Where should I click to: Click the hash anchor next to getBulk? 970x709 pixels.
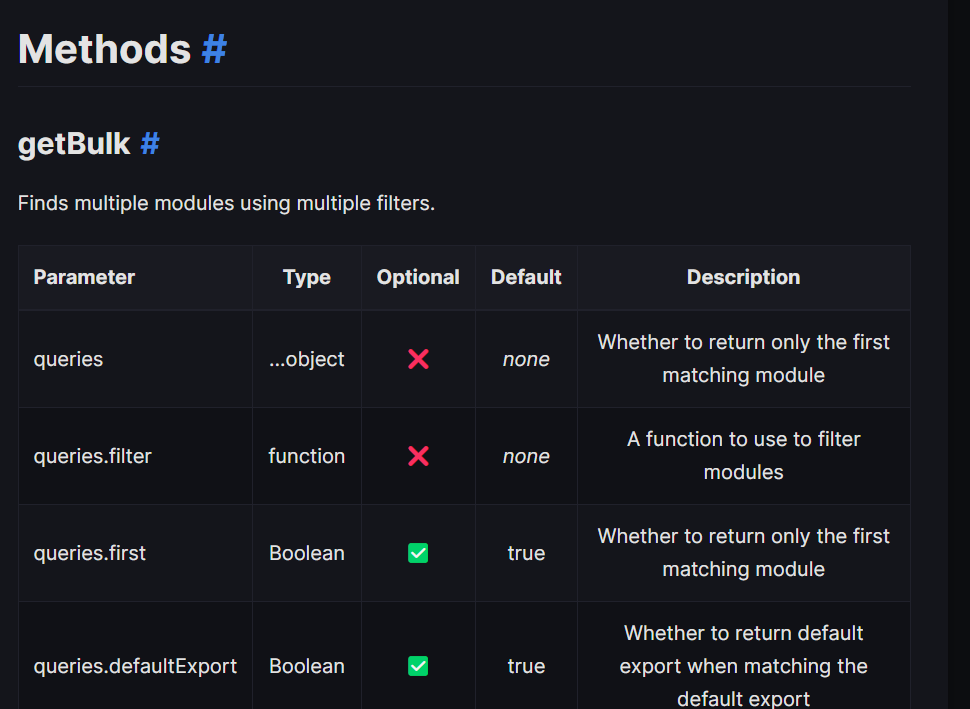click(x=149, y=144)
